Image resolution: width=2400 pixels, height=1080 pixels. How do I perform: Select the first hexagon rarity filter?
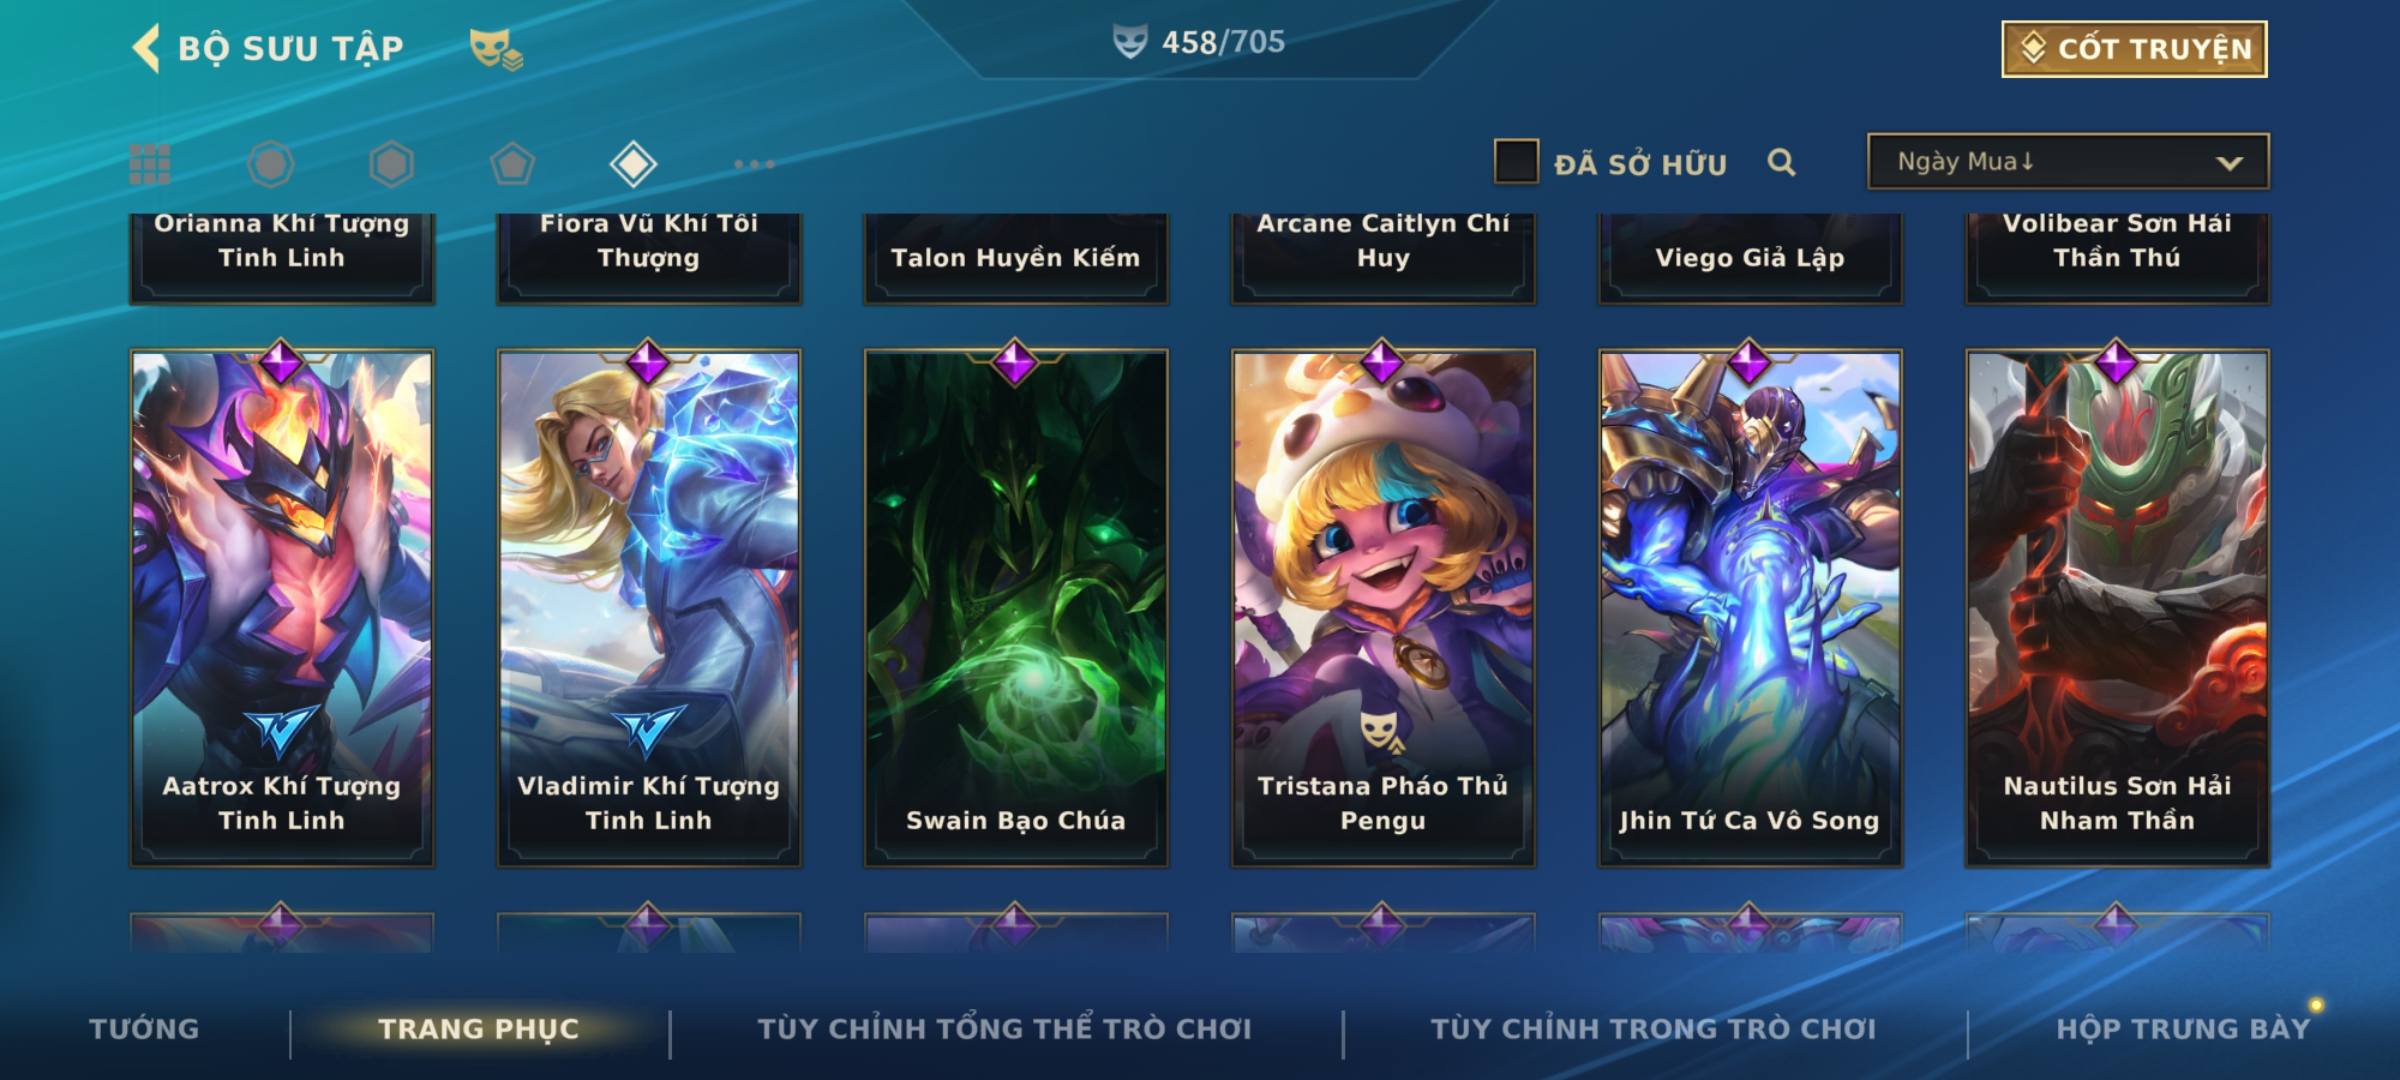point(271,164)
